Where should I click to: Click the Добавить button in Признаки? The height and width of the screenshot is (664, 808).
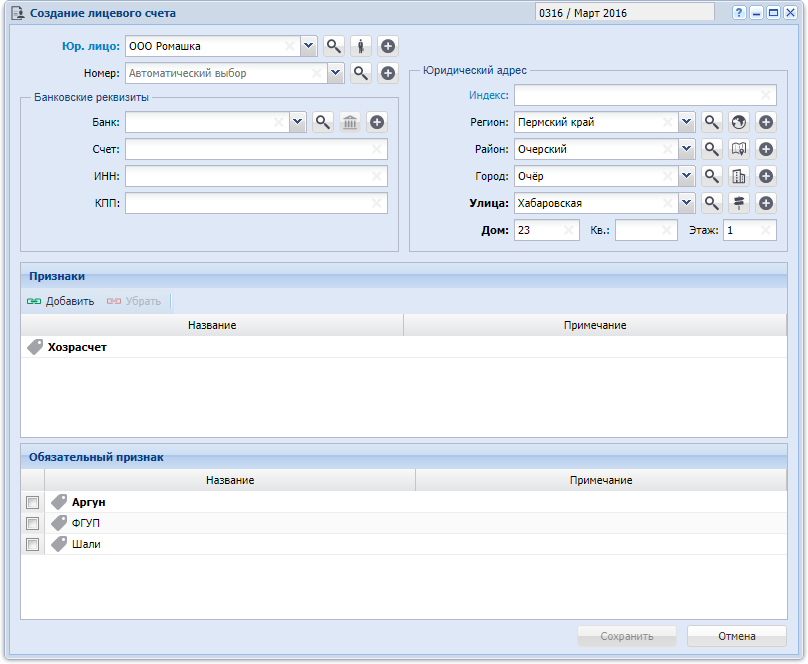[x=61, y=301]
